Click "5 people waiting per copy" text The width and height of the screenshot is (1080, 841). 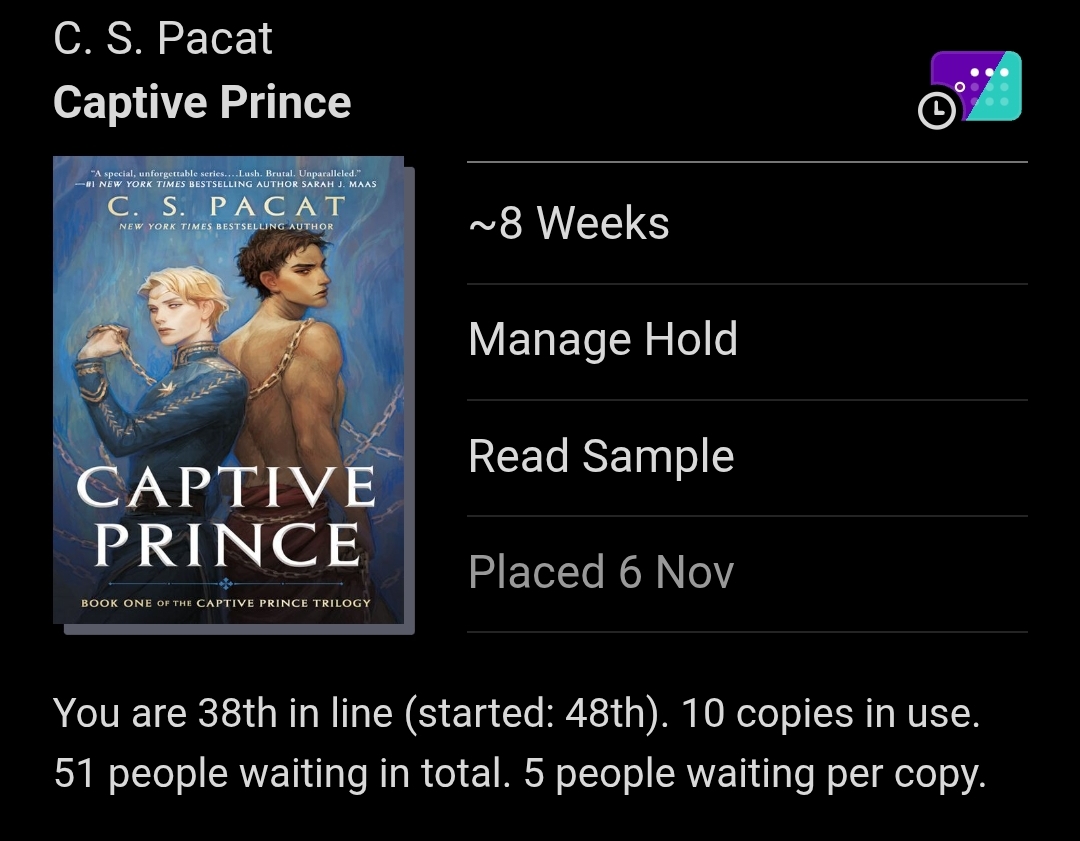[755, 774]
